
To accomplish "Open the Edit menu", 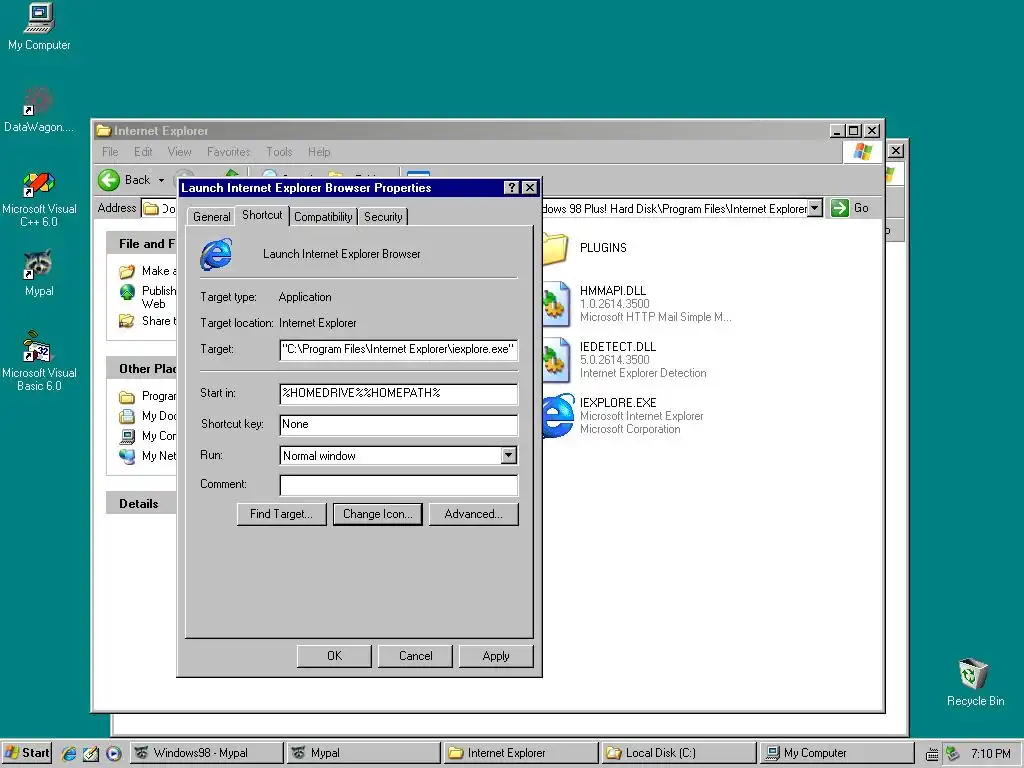I will pos(143,152).
